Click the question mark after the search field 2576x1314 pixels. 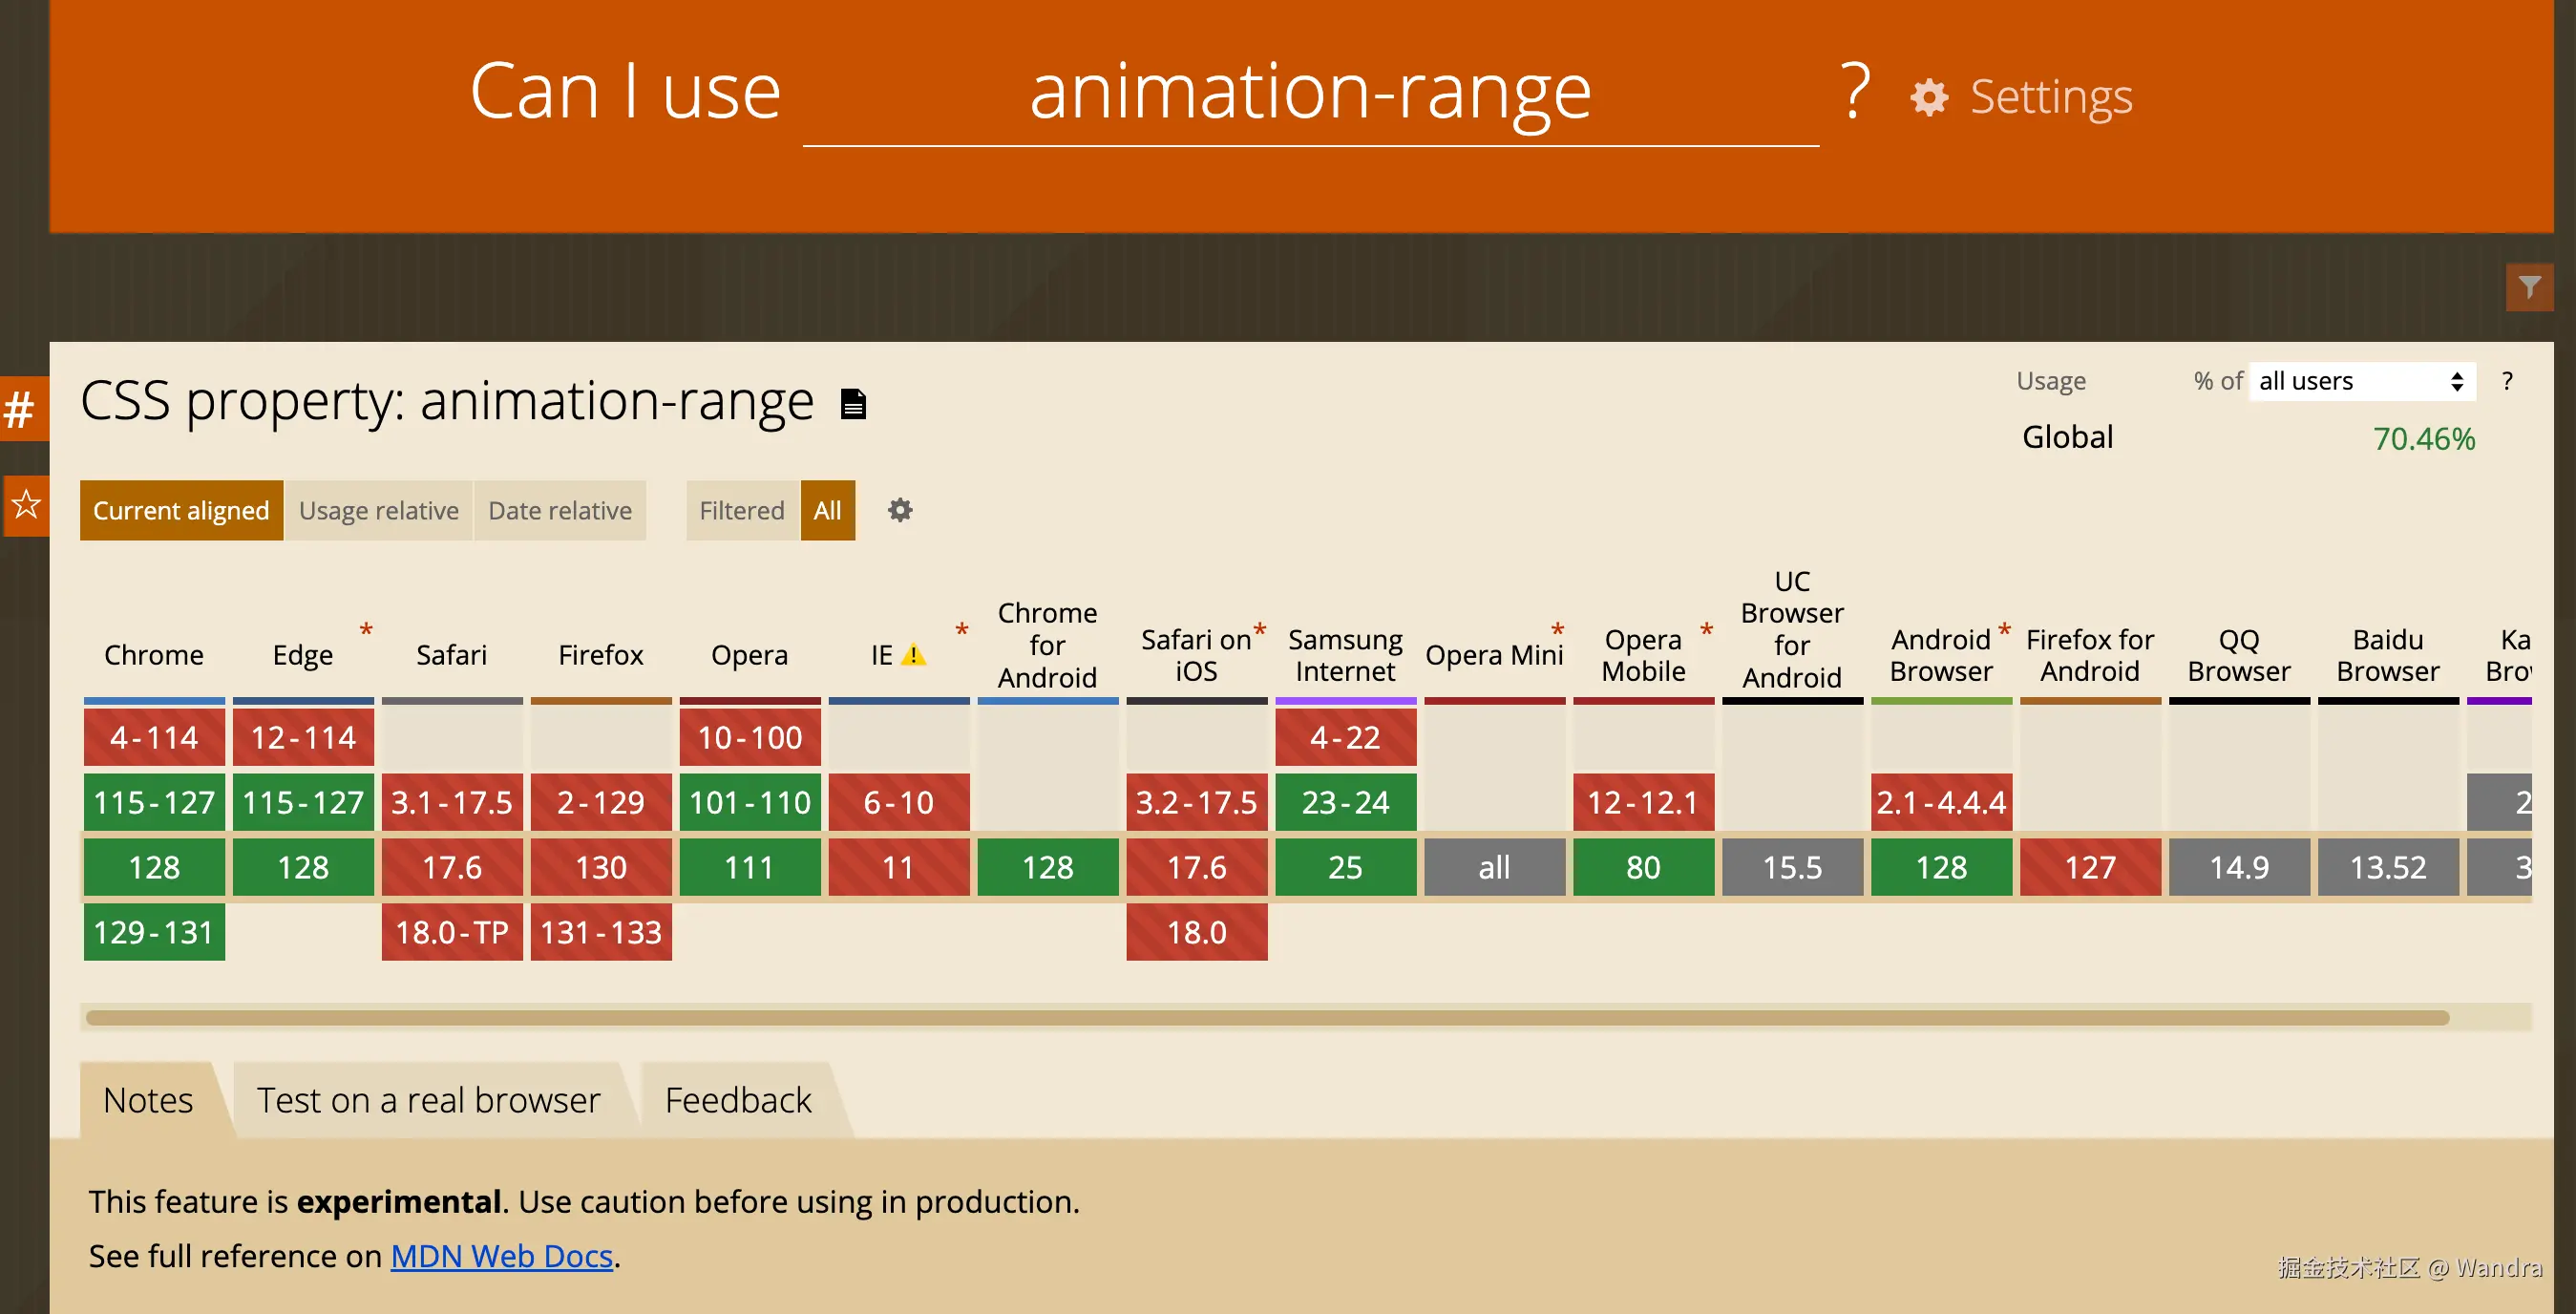pyautogui.click(x=1855, y=92)
